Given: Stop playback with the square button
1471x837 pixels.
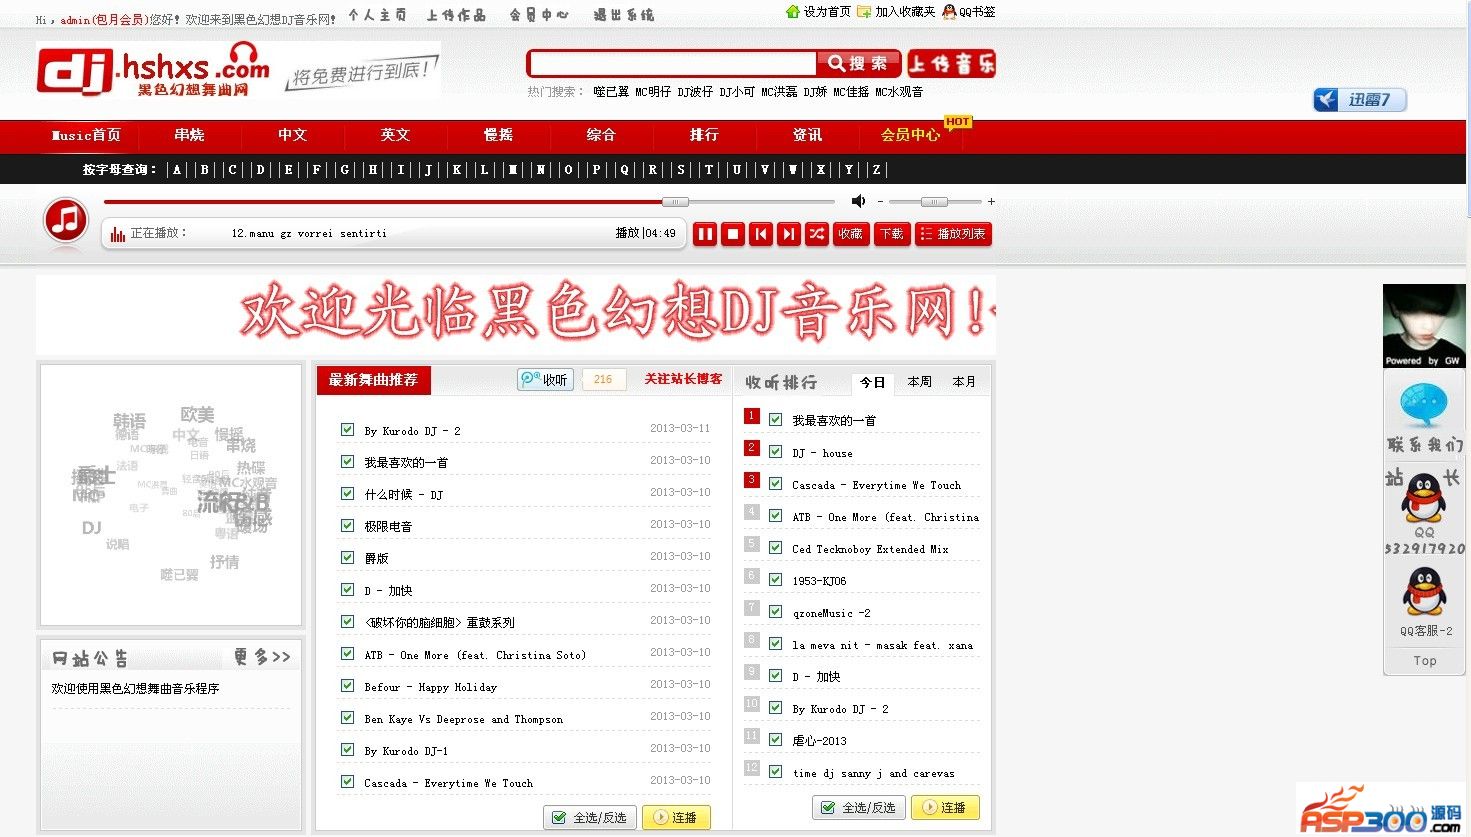Looking at the screenshot, I should 733,234.
